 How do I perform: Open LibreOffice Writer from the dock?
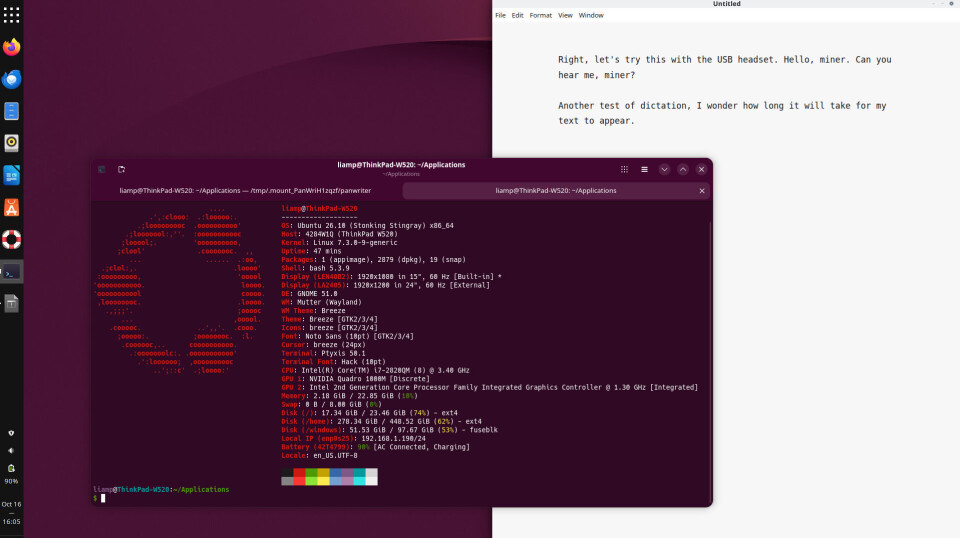11,176
